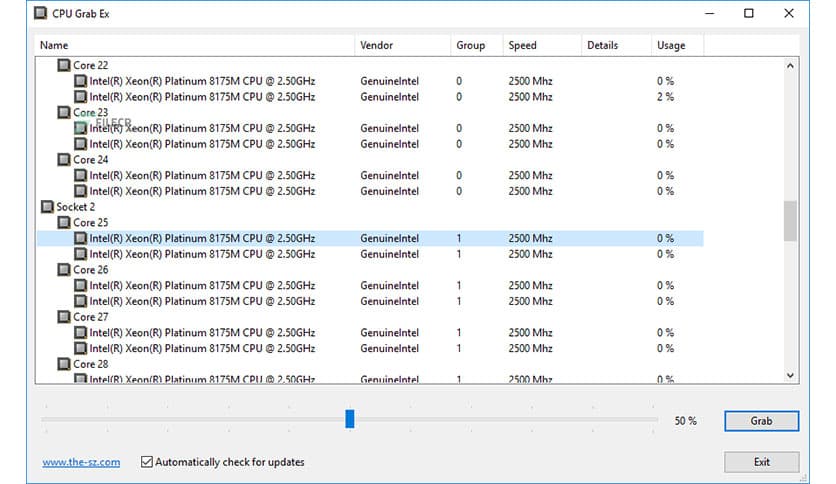
Task: Sort by the Vendor column header
Action: [x=403, y=45]
